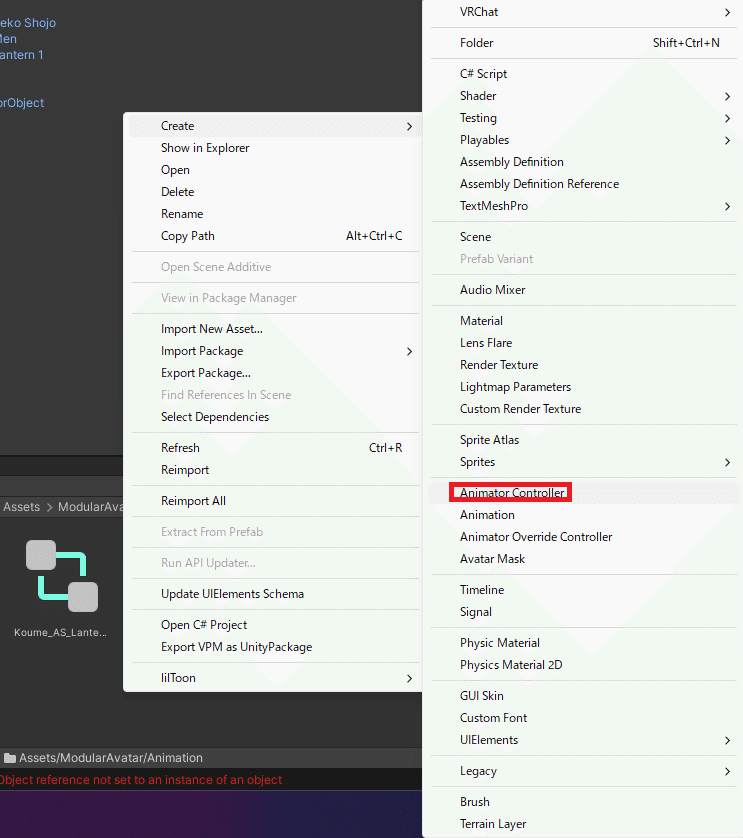This screenshot has width=743, height=838.
Task: Select the 'eko Shojo' hierarchy item
Action: (x=28, y=23)
